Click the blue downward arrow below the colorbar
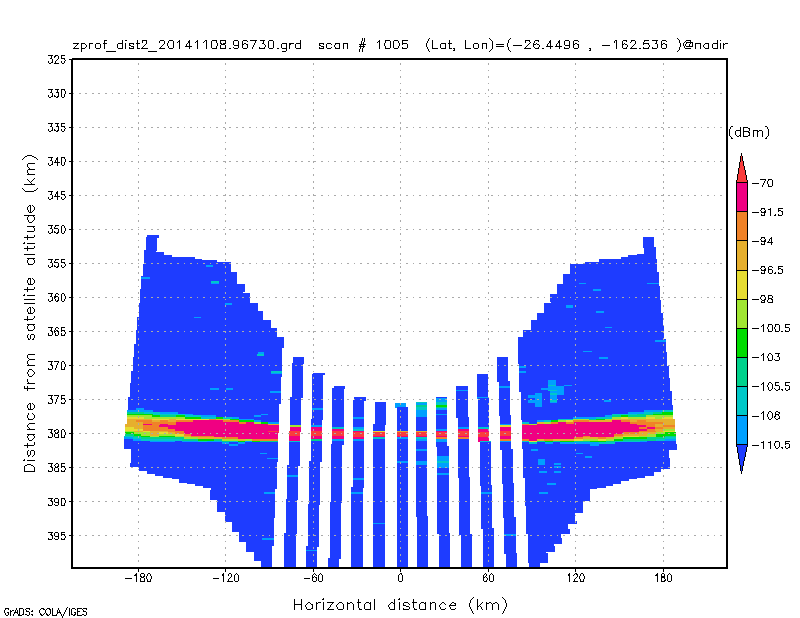 click(x=742, y=458)
